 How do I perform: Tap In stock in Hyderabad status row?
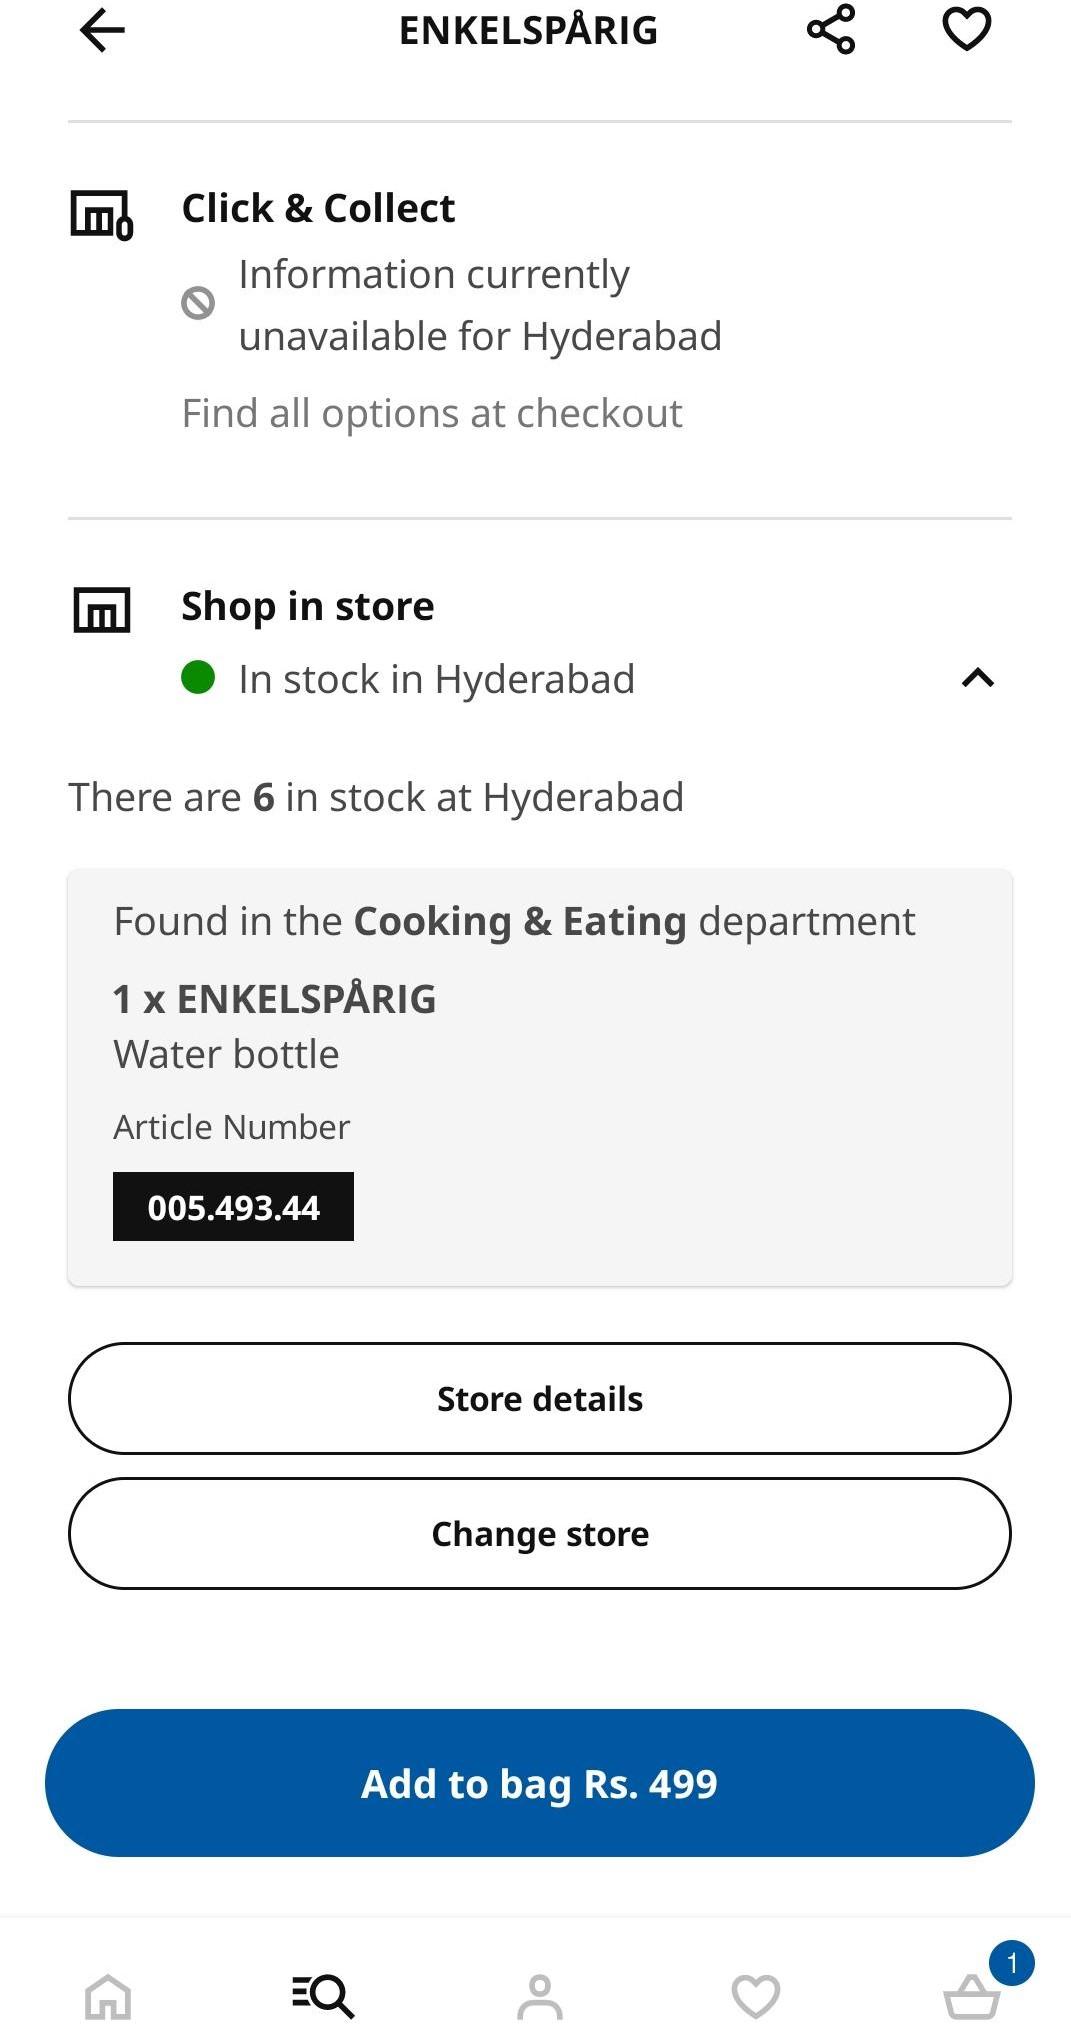436,680
